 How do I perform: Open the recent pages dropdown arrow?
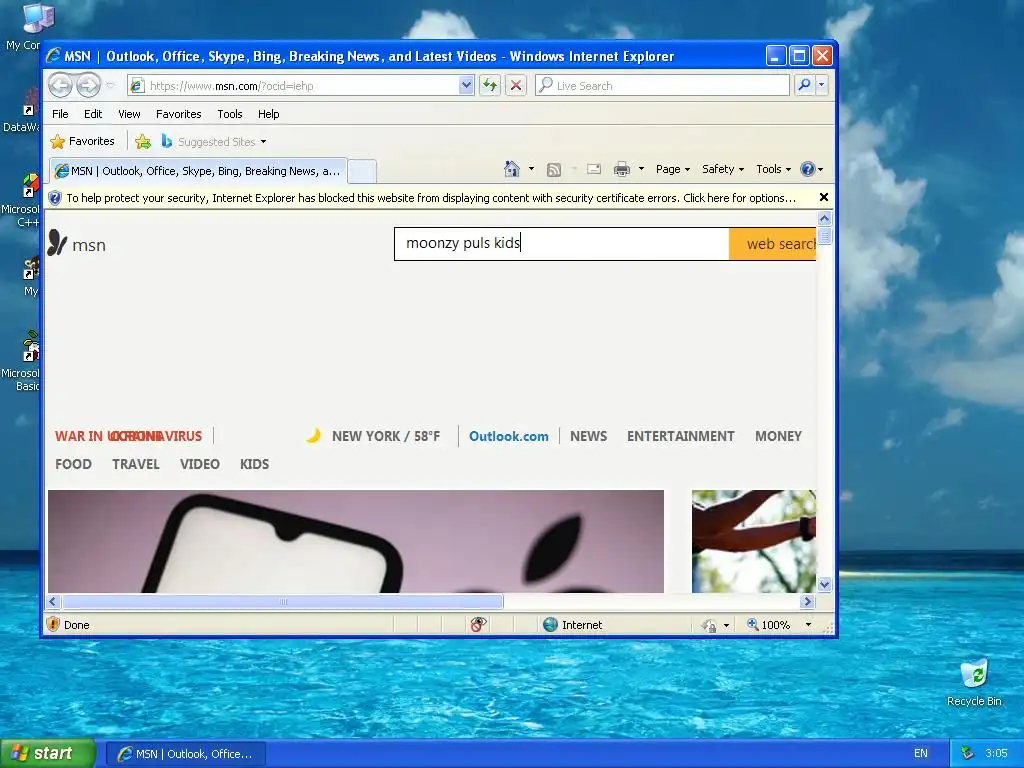click(110, 86)
